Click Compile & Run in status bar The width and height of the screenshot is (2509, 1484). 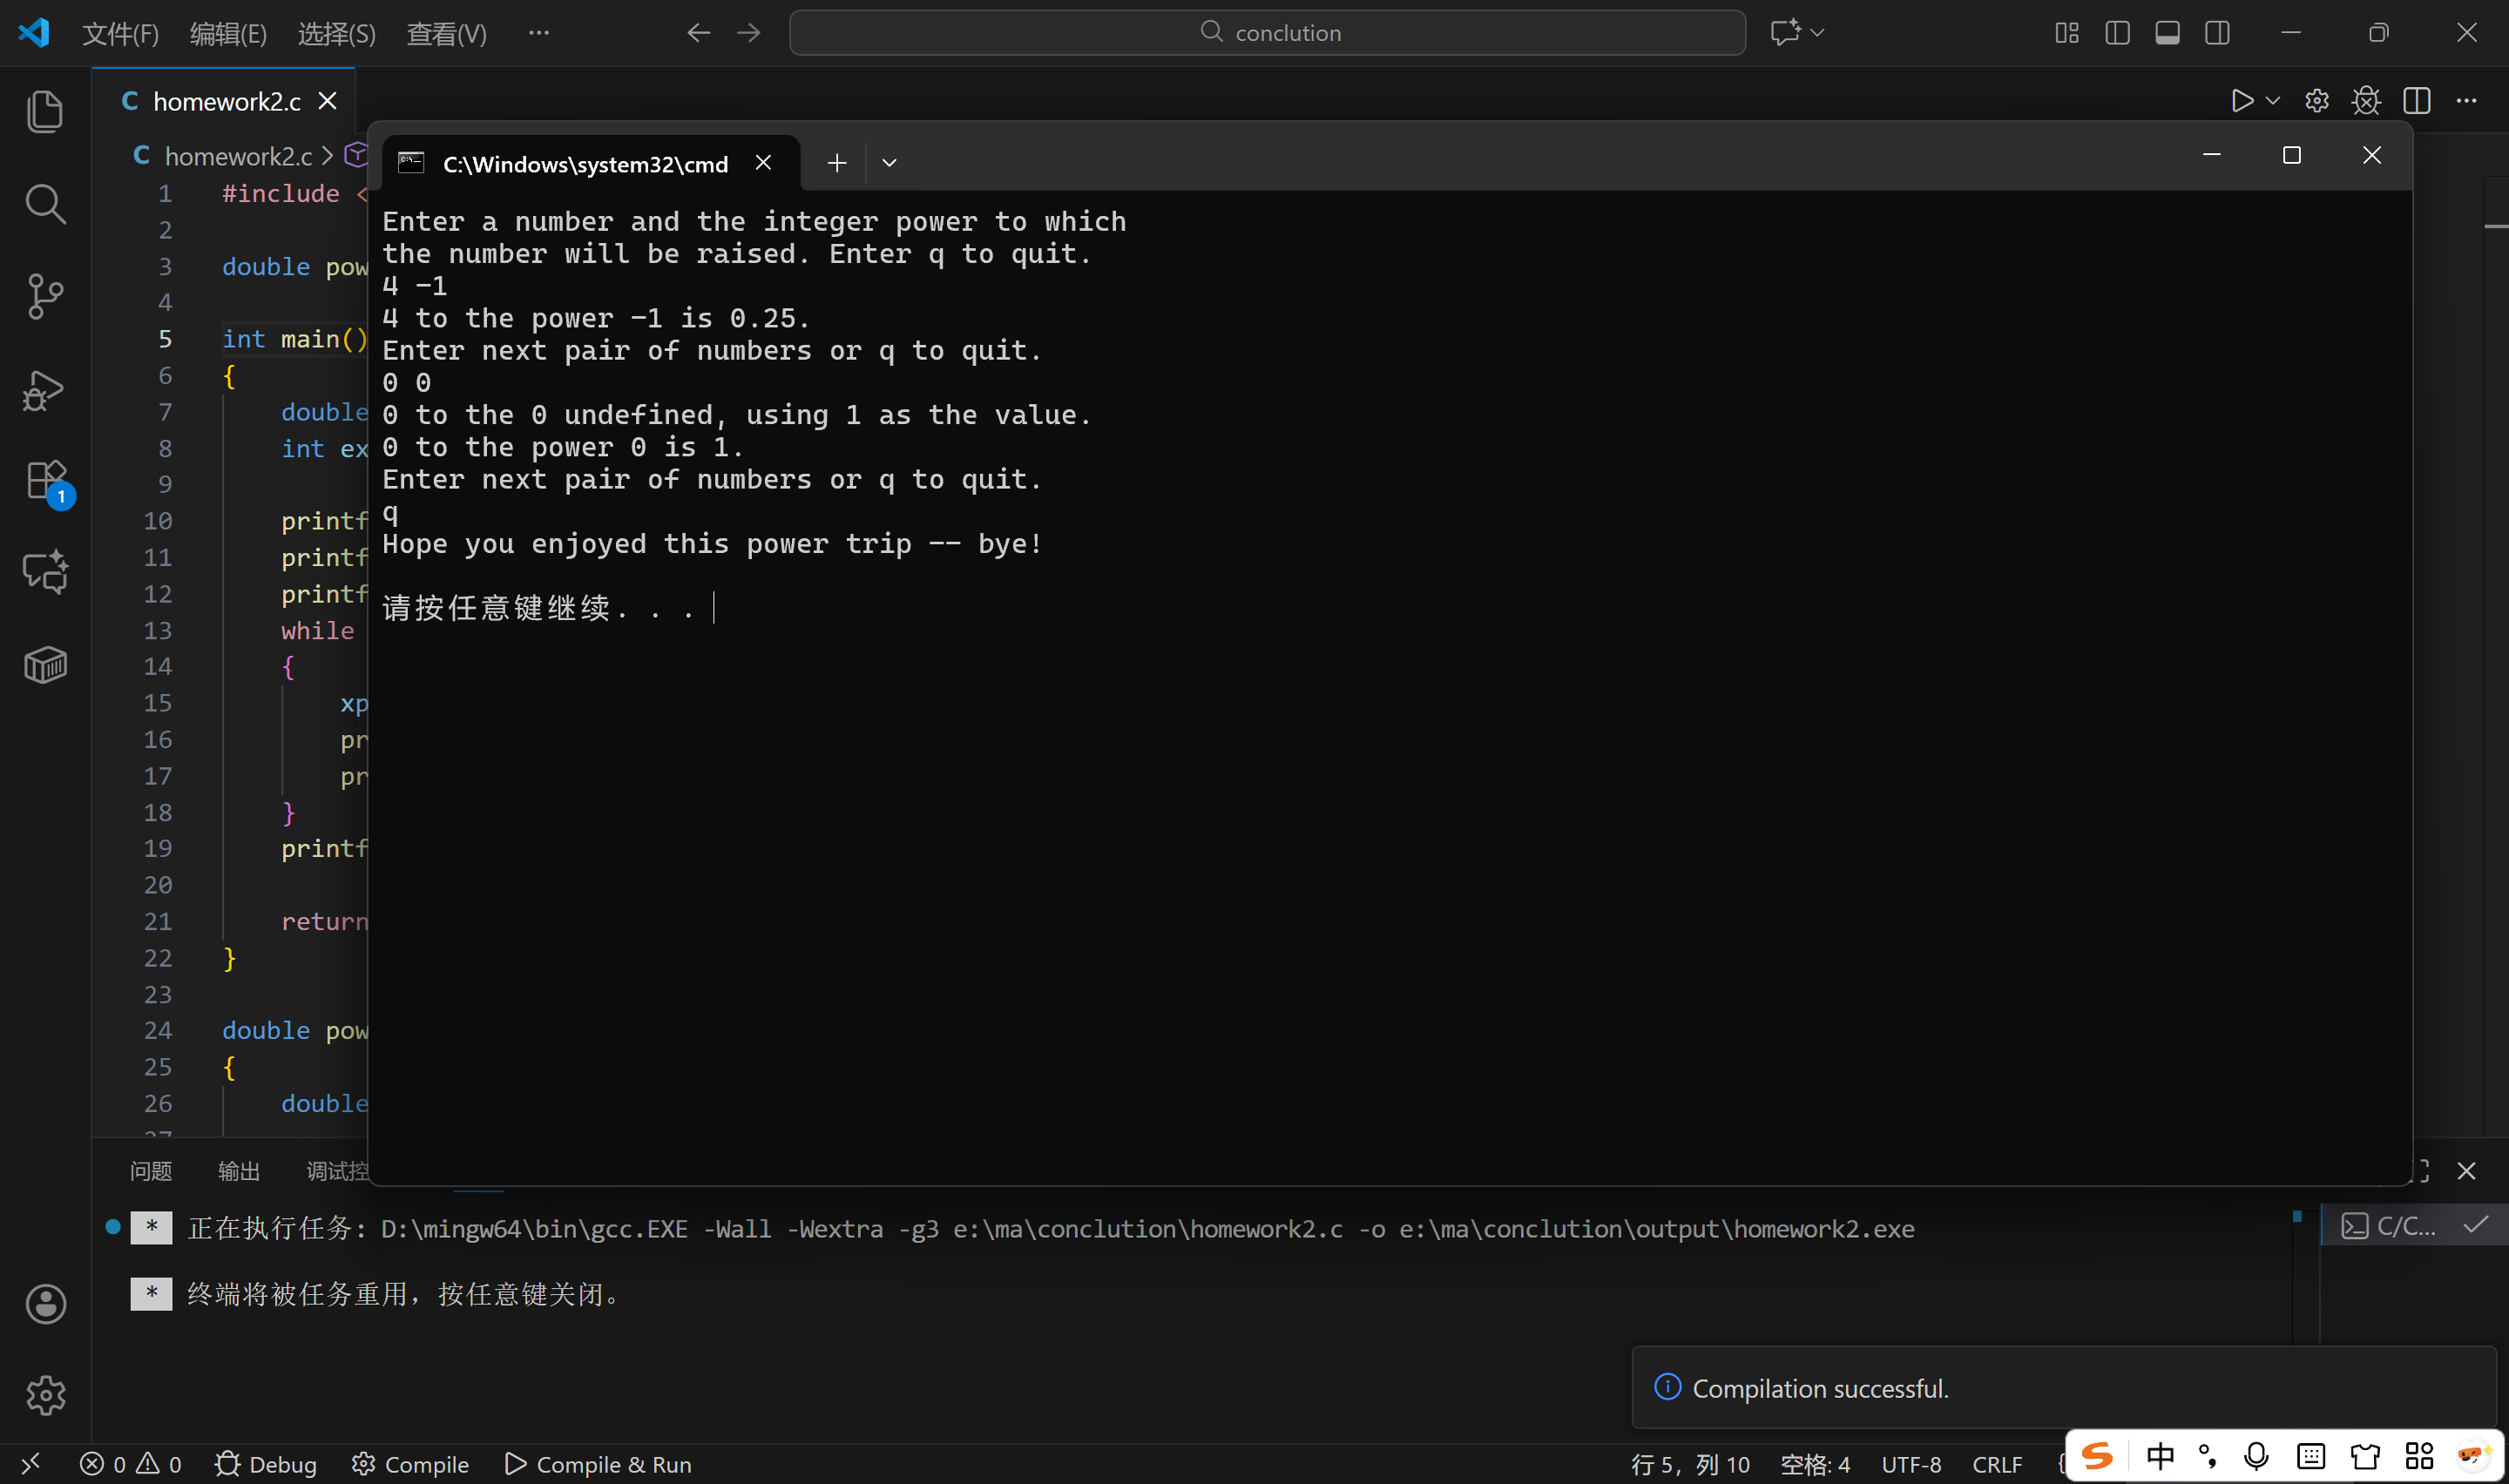[x=598, y=1464]
